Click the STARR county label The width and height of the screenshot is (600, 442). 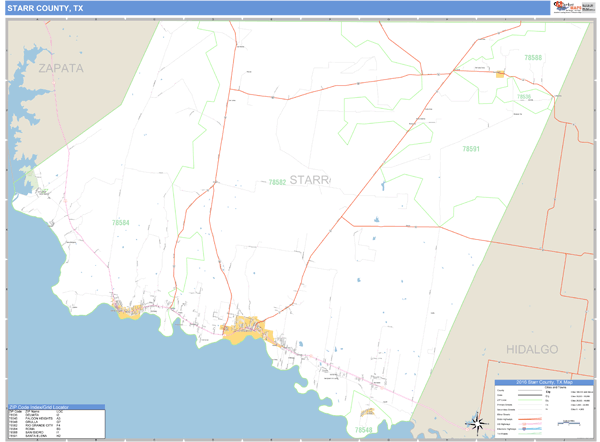pos(310,179)
